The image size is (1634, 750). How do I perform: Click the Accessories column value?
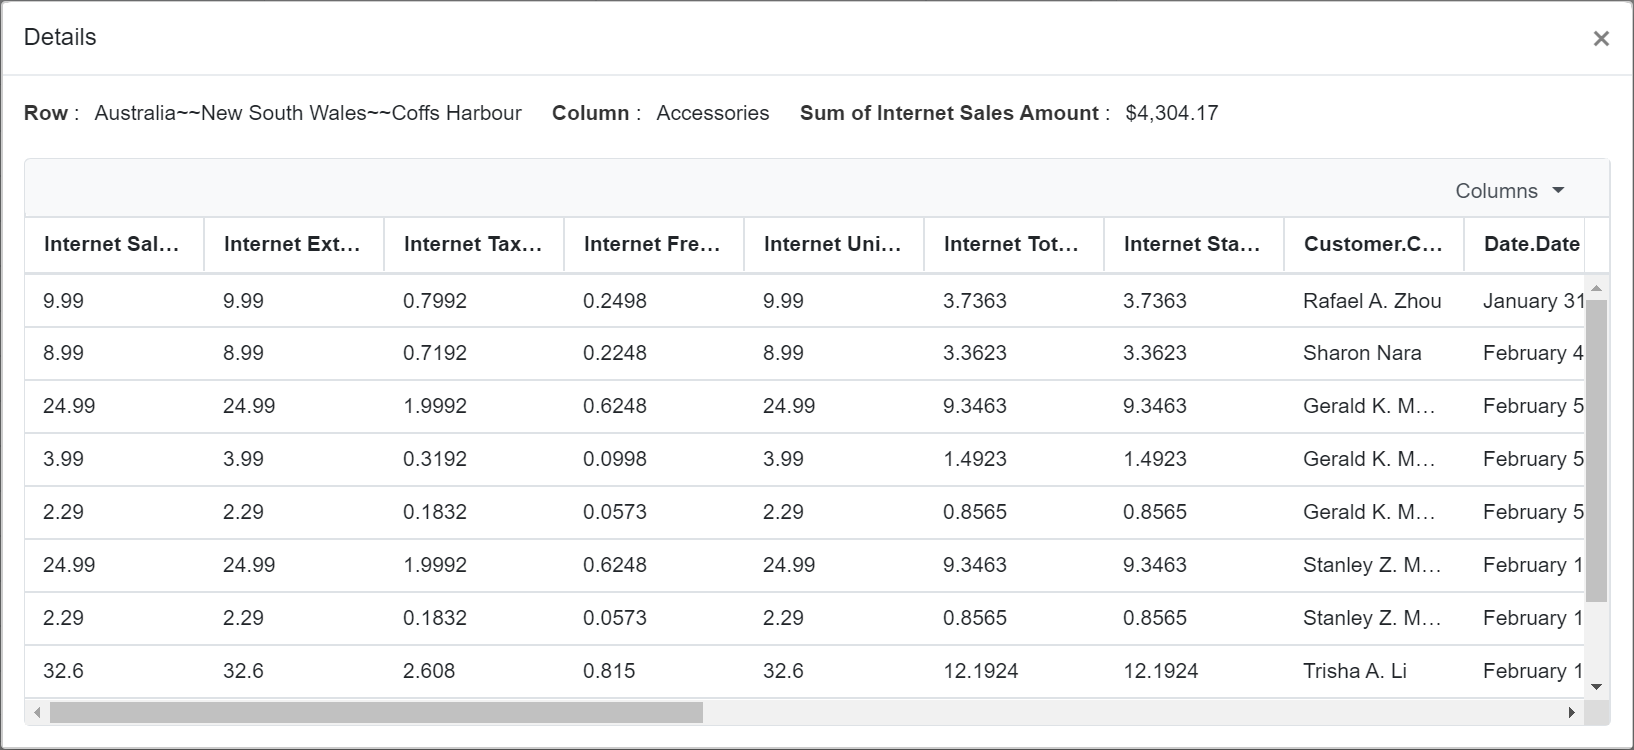(x=713, y=113)
